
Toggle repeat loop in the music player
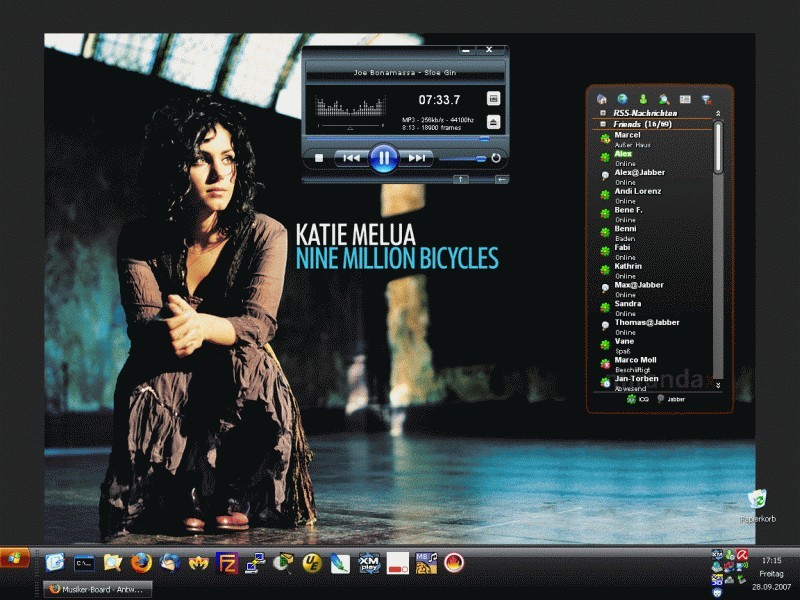point(496,158)
